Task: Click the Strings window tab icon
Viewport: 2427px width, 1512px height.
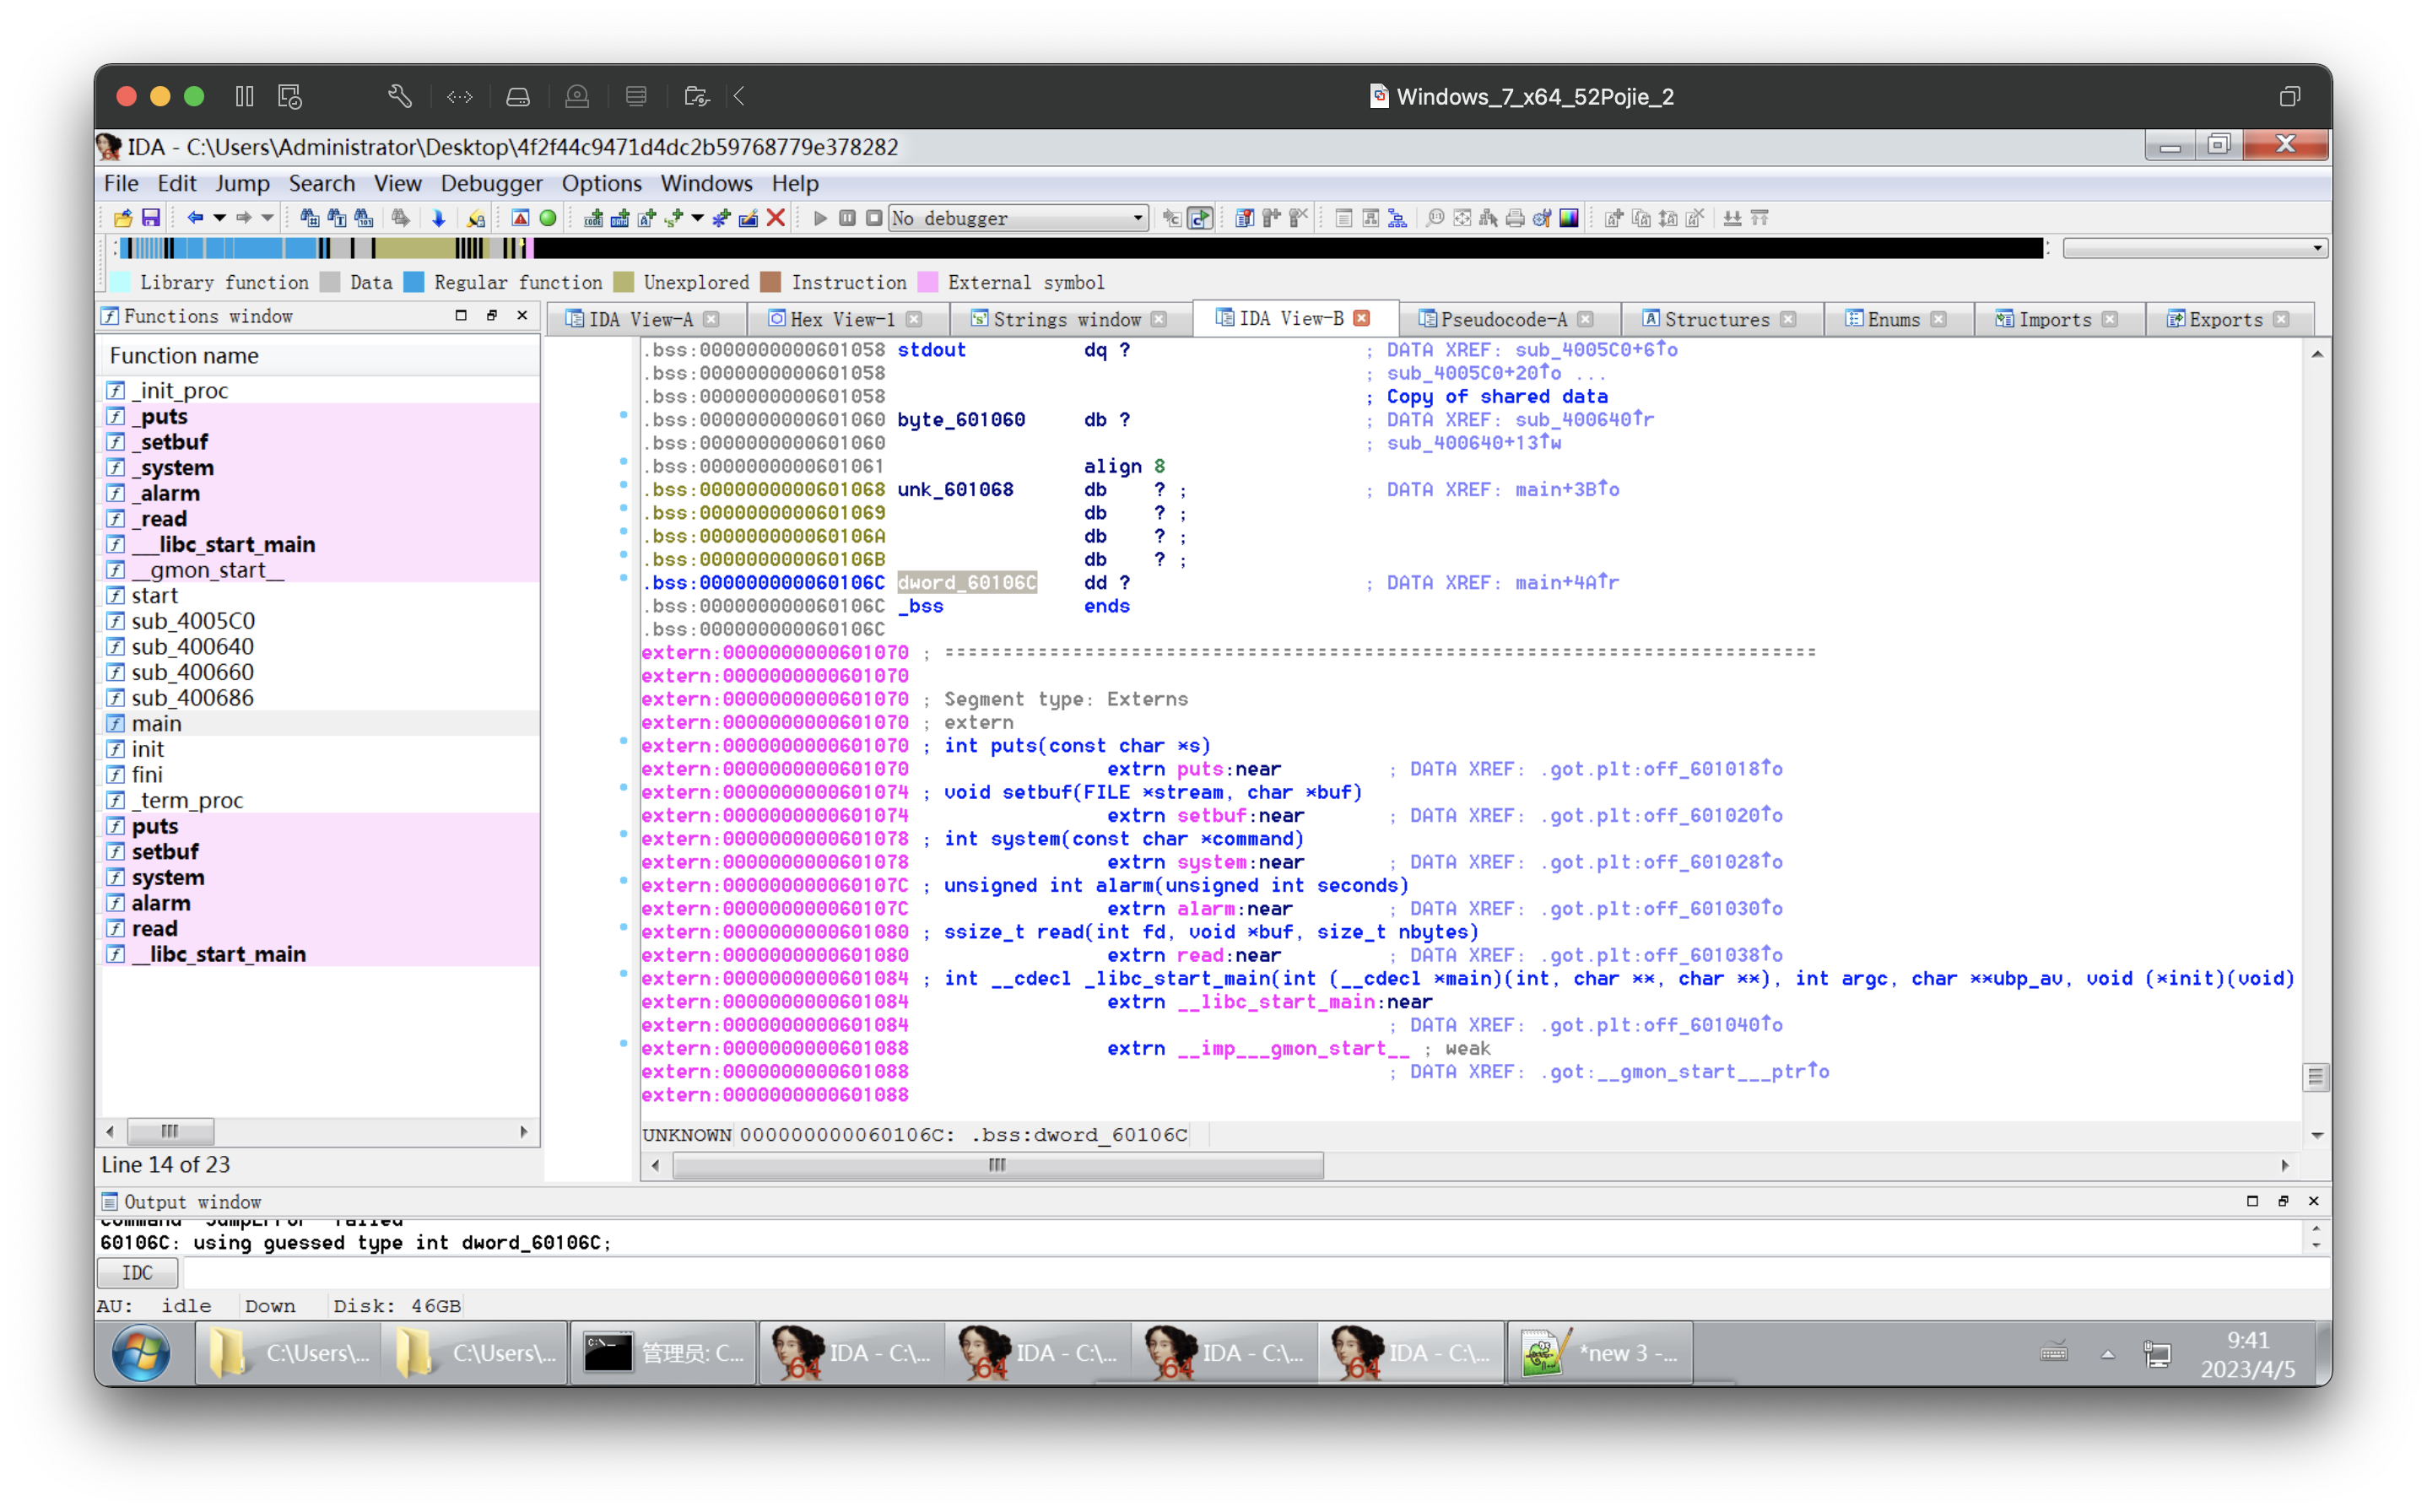Action: [979, 317]
